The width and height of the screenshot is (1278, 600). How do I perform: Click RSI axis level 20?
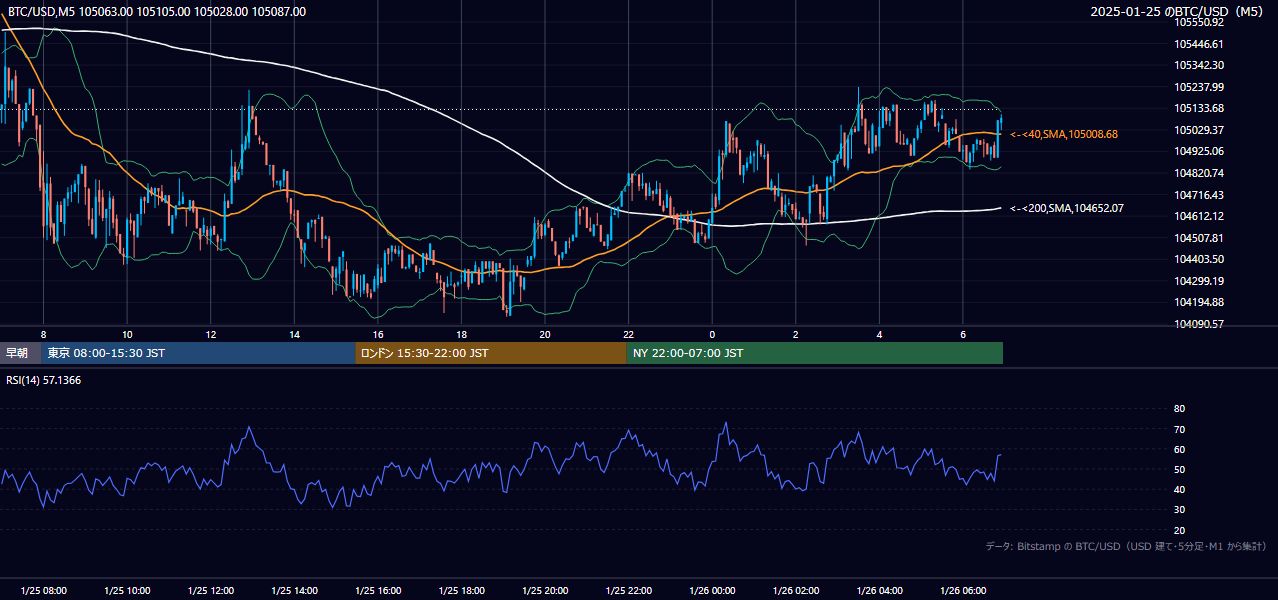1179,530
